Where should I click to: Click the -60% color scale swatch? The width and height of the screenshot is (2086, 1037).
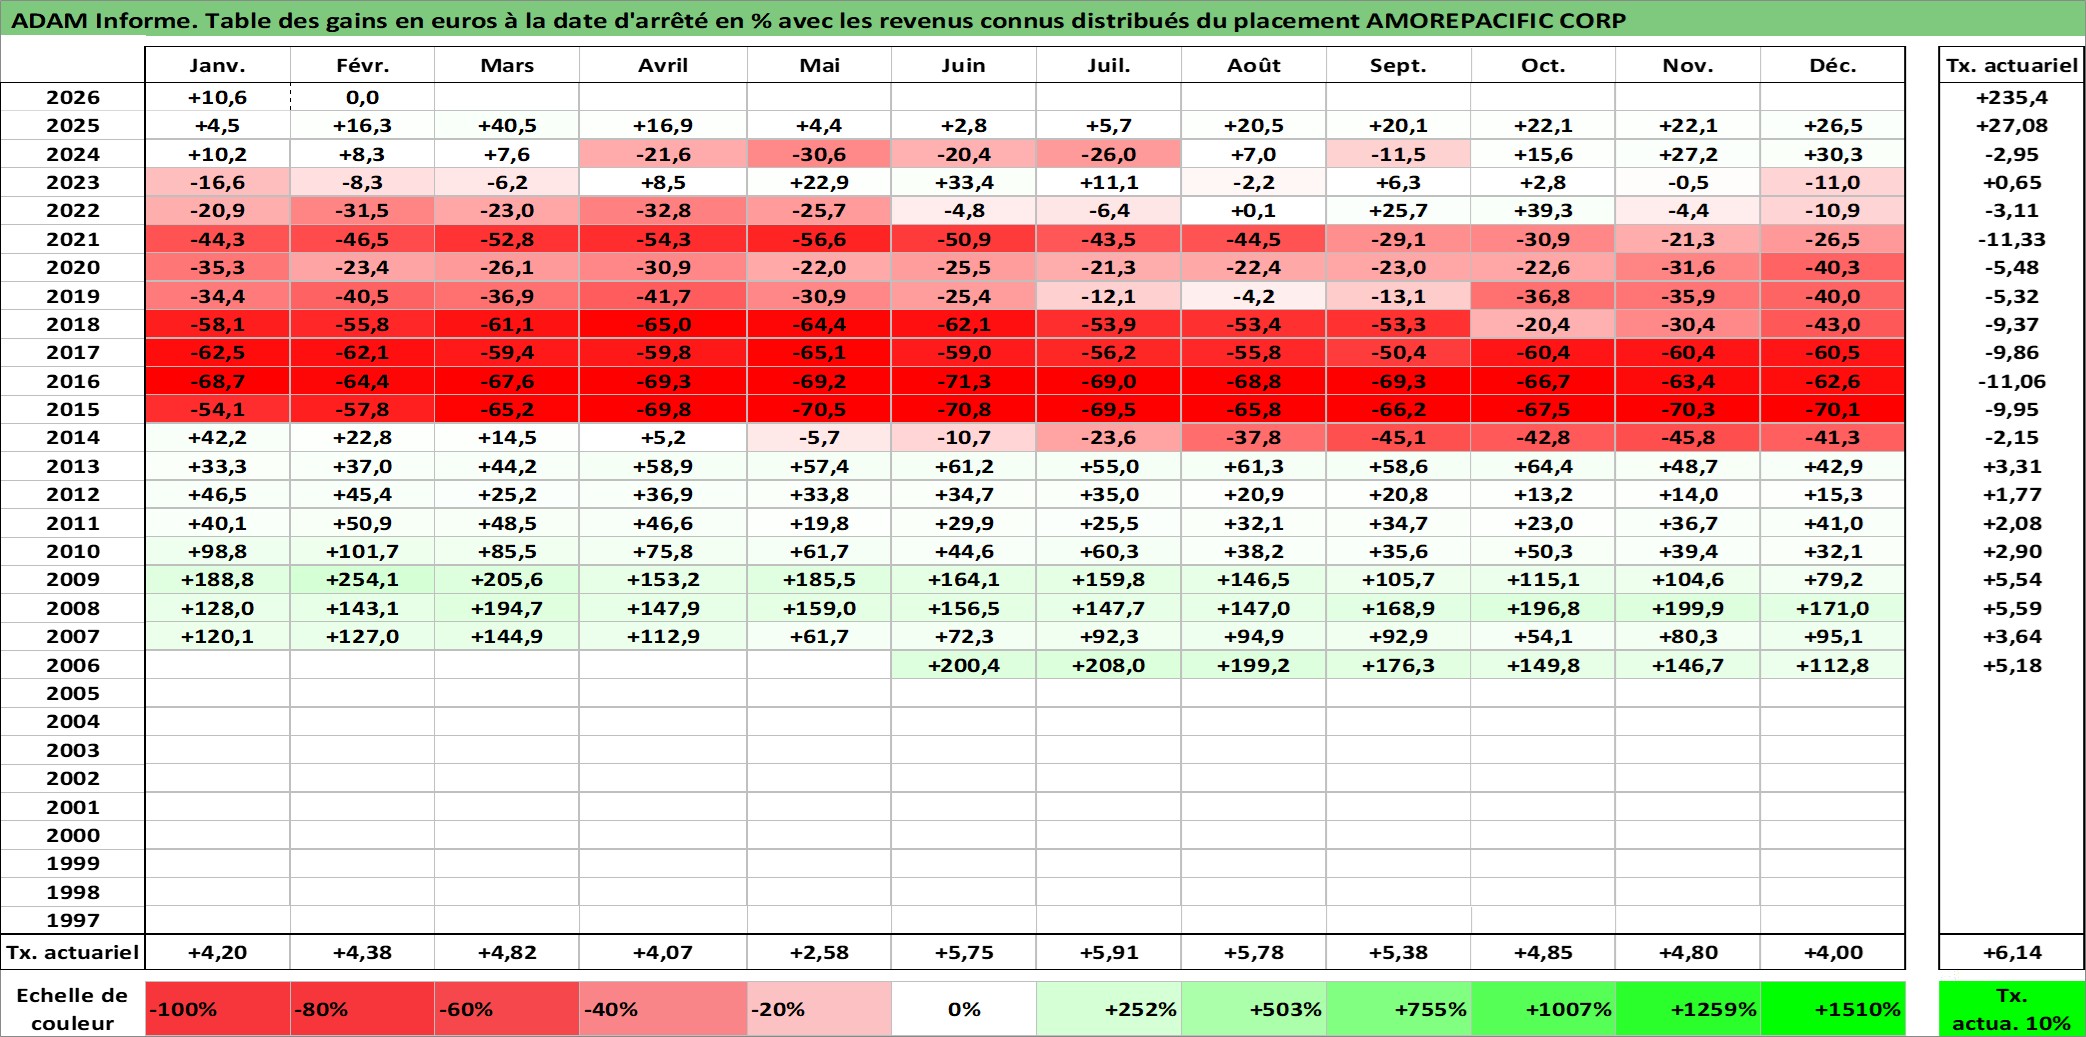point(507,1009)
